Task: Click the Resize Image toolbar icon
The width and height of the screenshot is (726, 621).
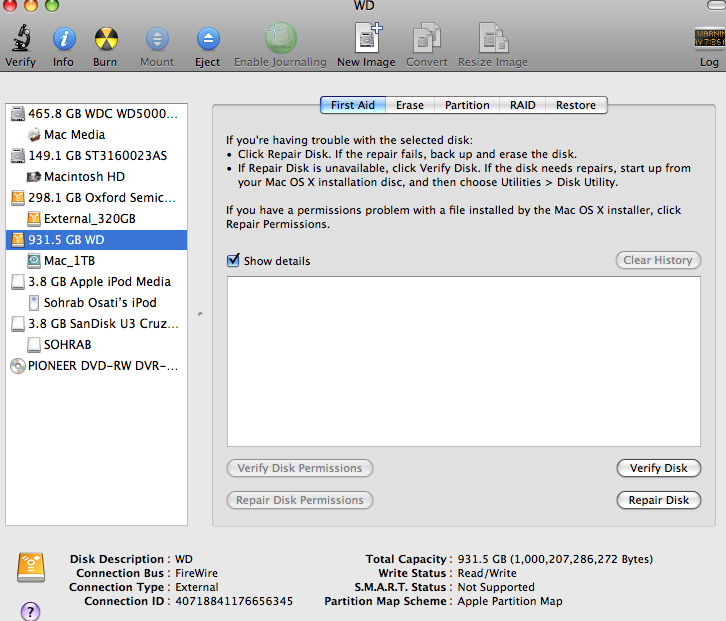Action: [494, 37]
